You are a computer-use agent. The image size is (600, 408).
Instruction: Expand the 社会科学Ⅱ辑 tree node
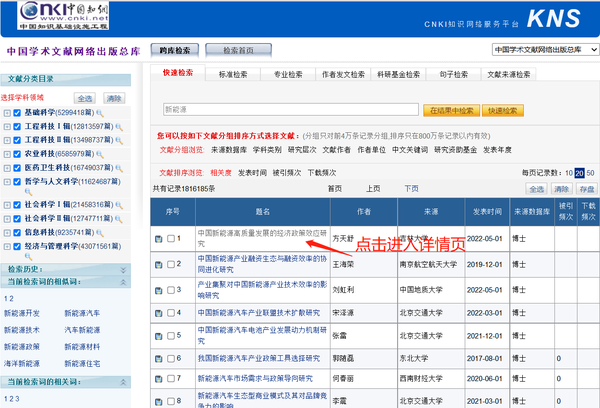click(7, 219)
